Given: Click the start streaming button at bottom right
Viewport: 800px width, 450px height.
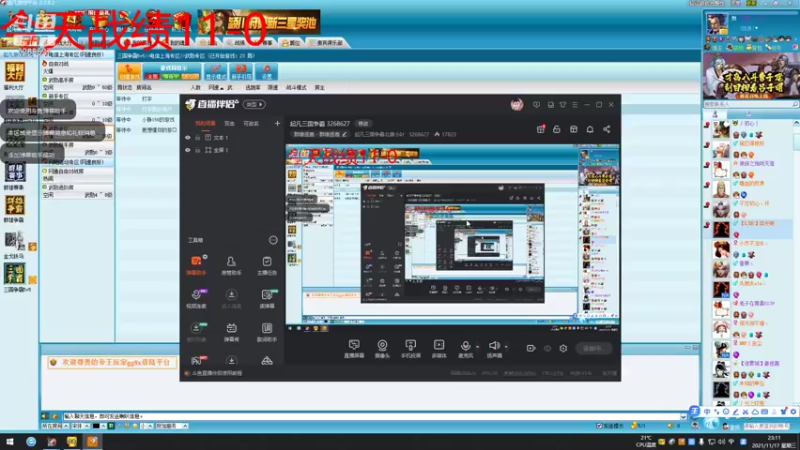Looking at the screenshot, I should (x=594, y=348).
